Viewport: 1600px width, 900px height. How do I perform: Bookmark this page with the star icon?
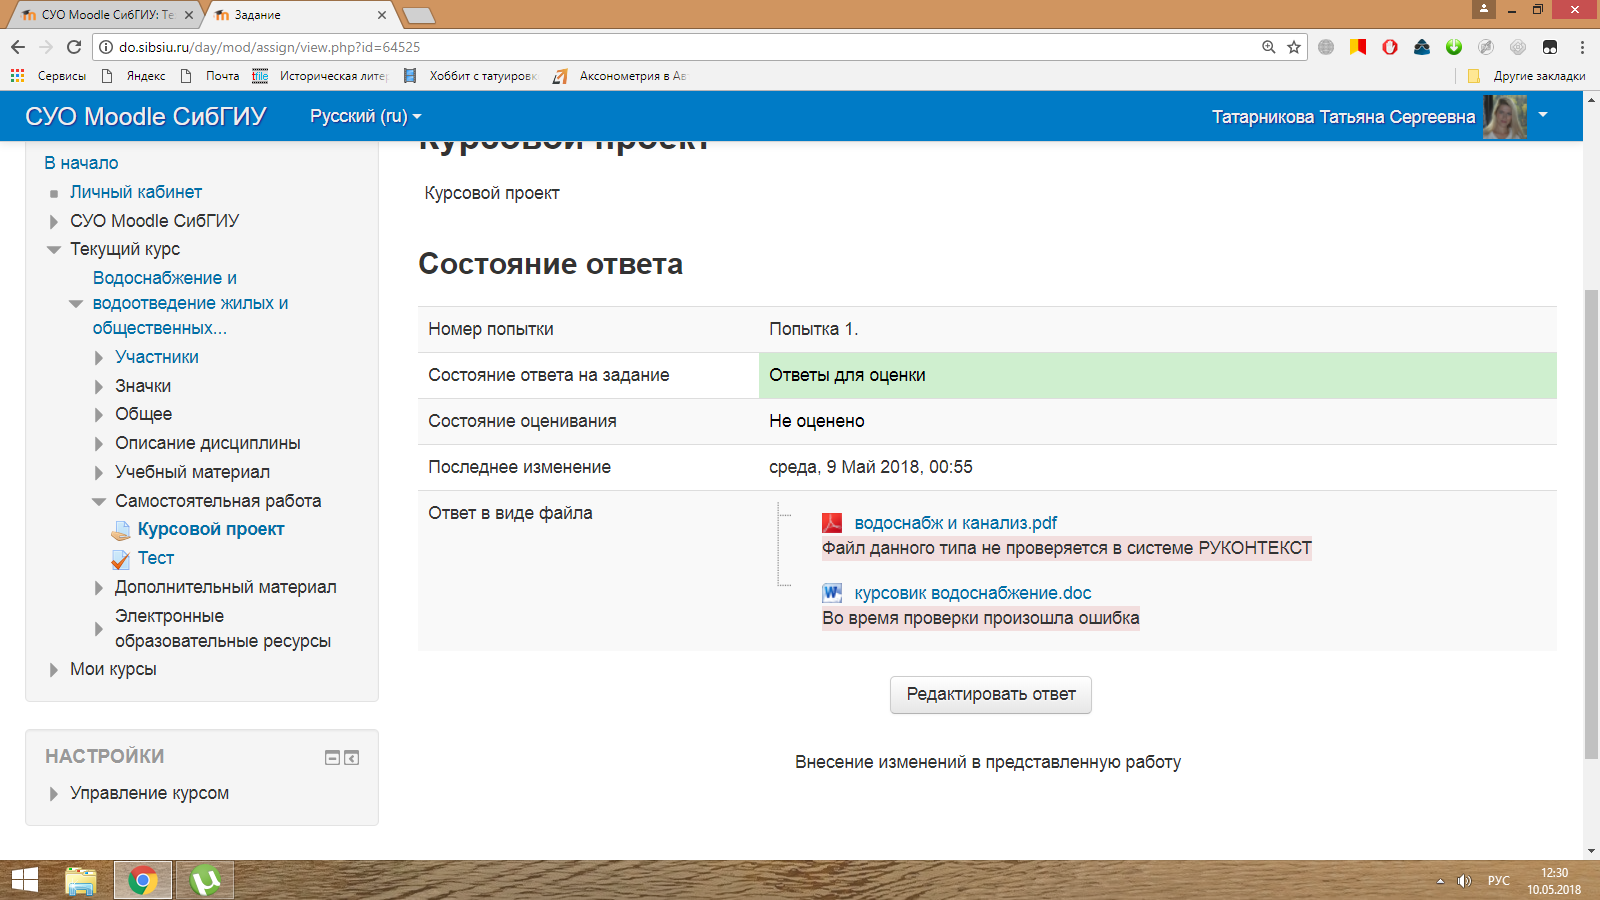pos(1294,47)
